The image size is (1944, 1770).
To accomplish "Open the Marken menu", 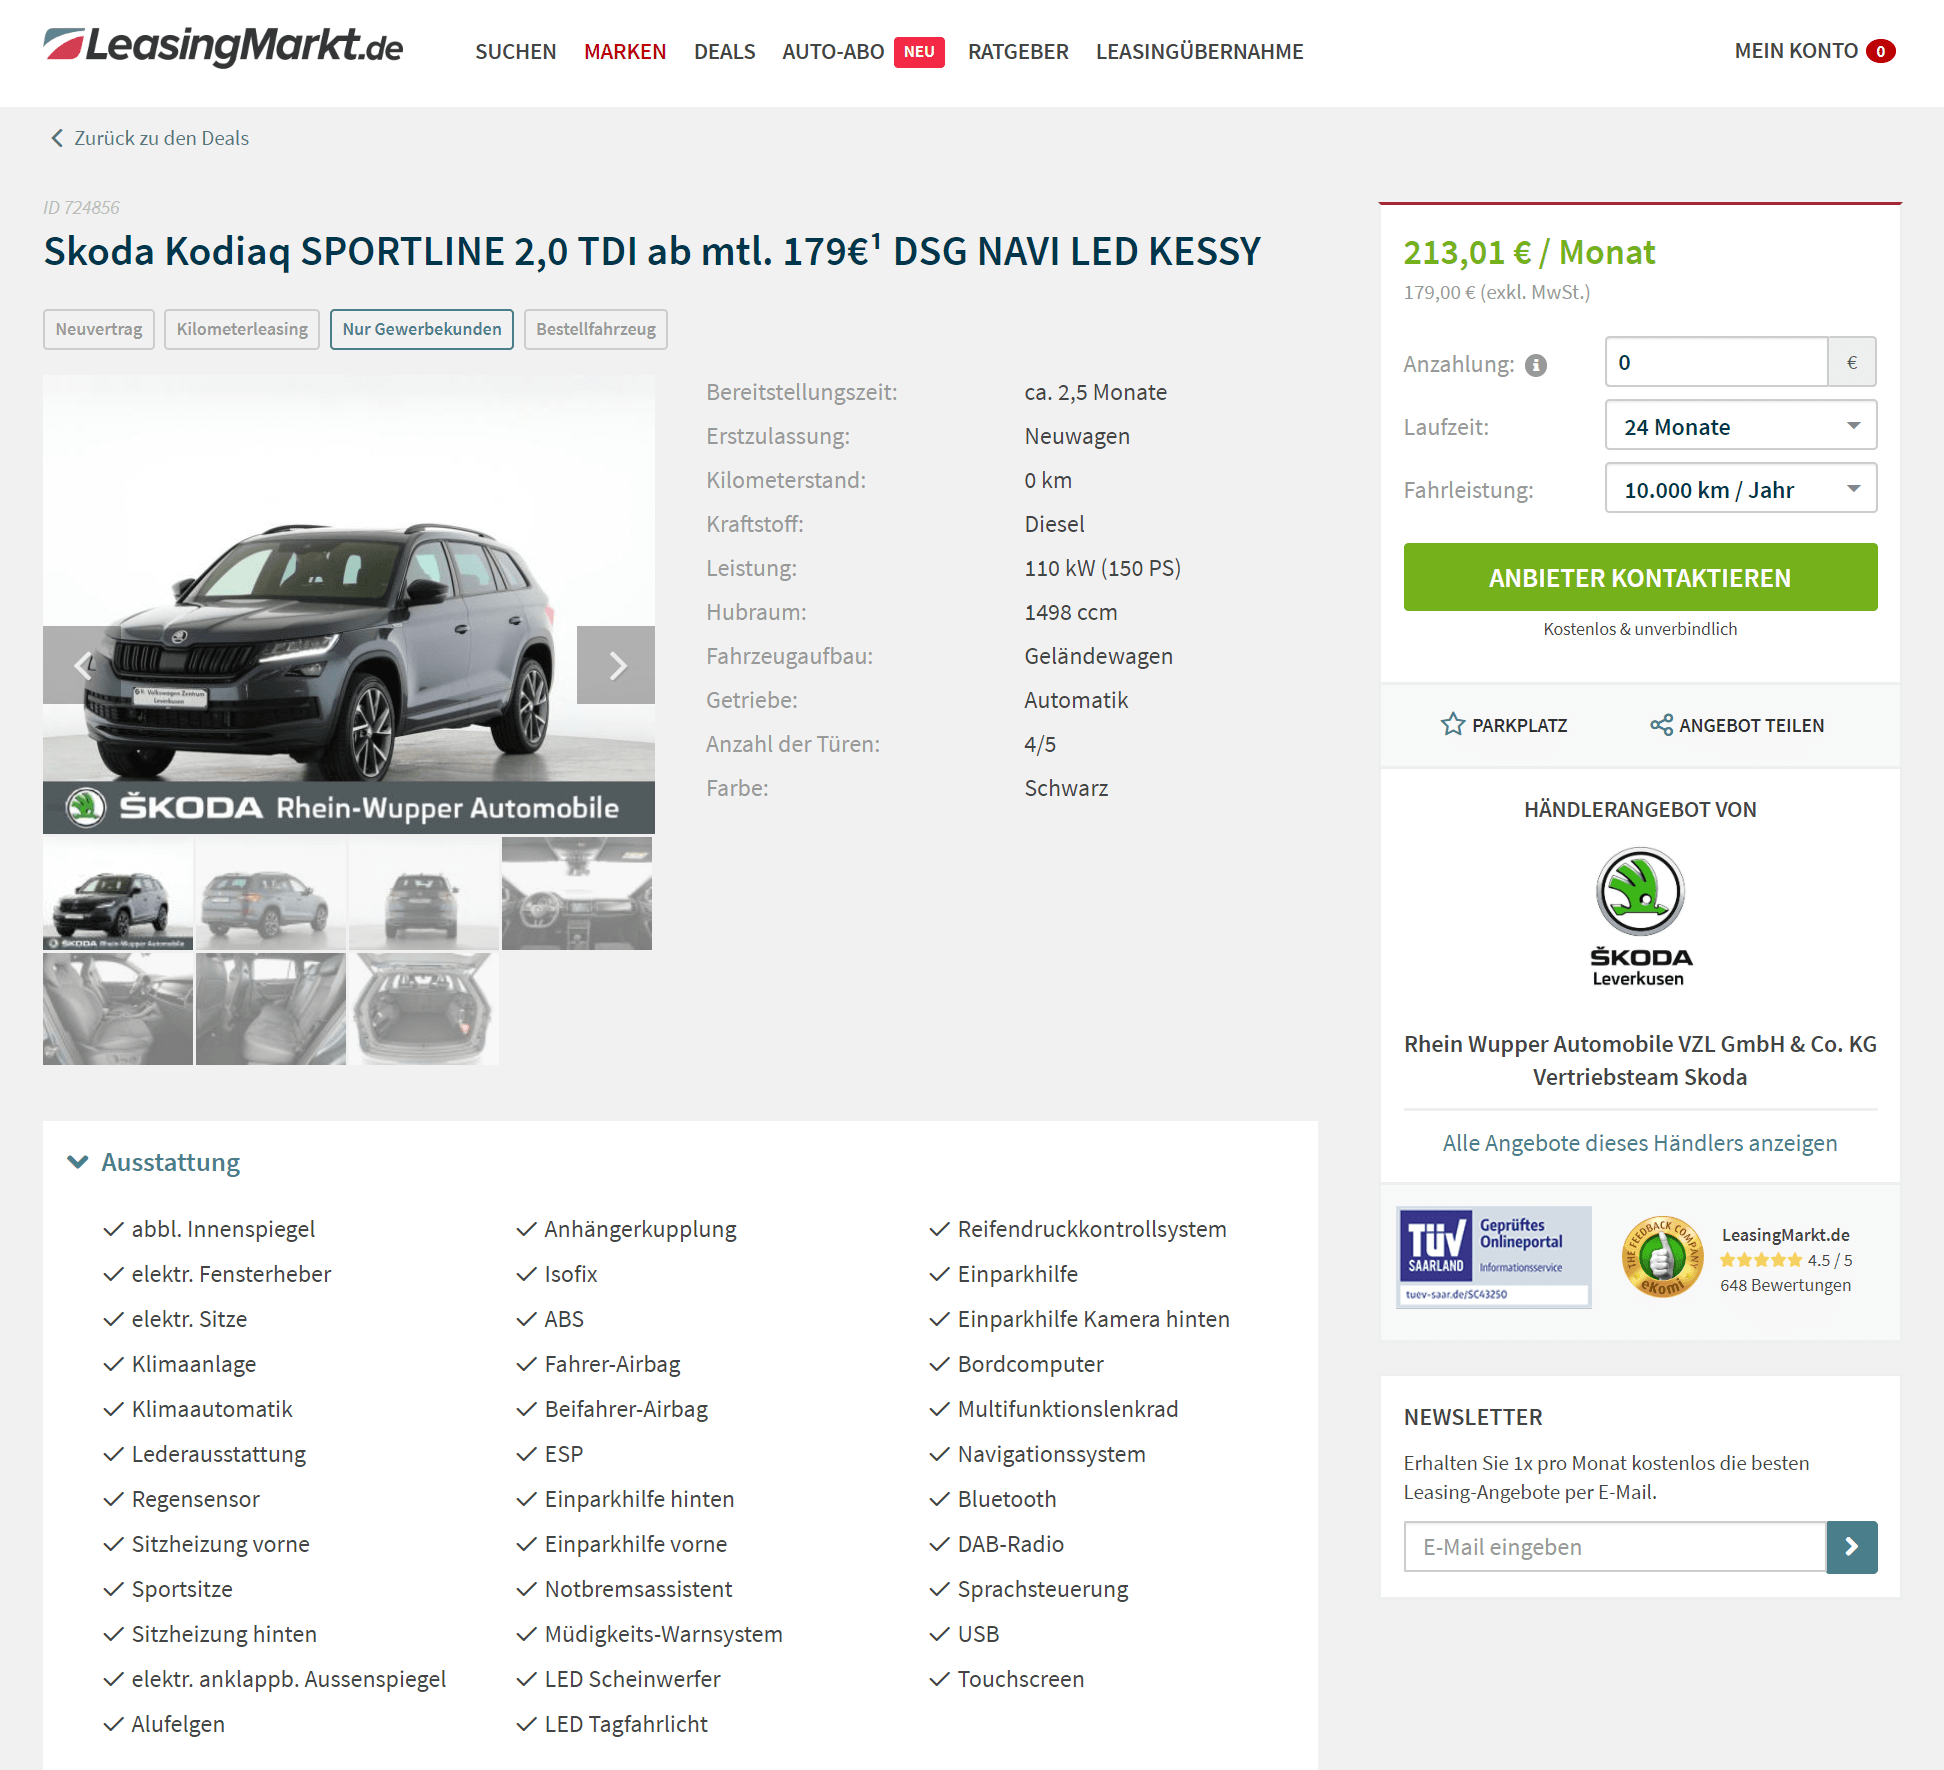I will pyautogui.click(x=625, y=51).
